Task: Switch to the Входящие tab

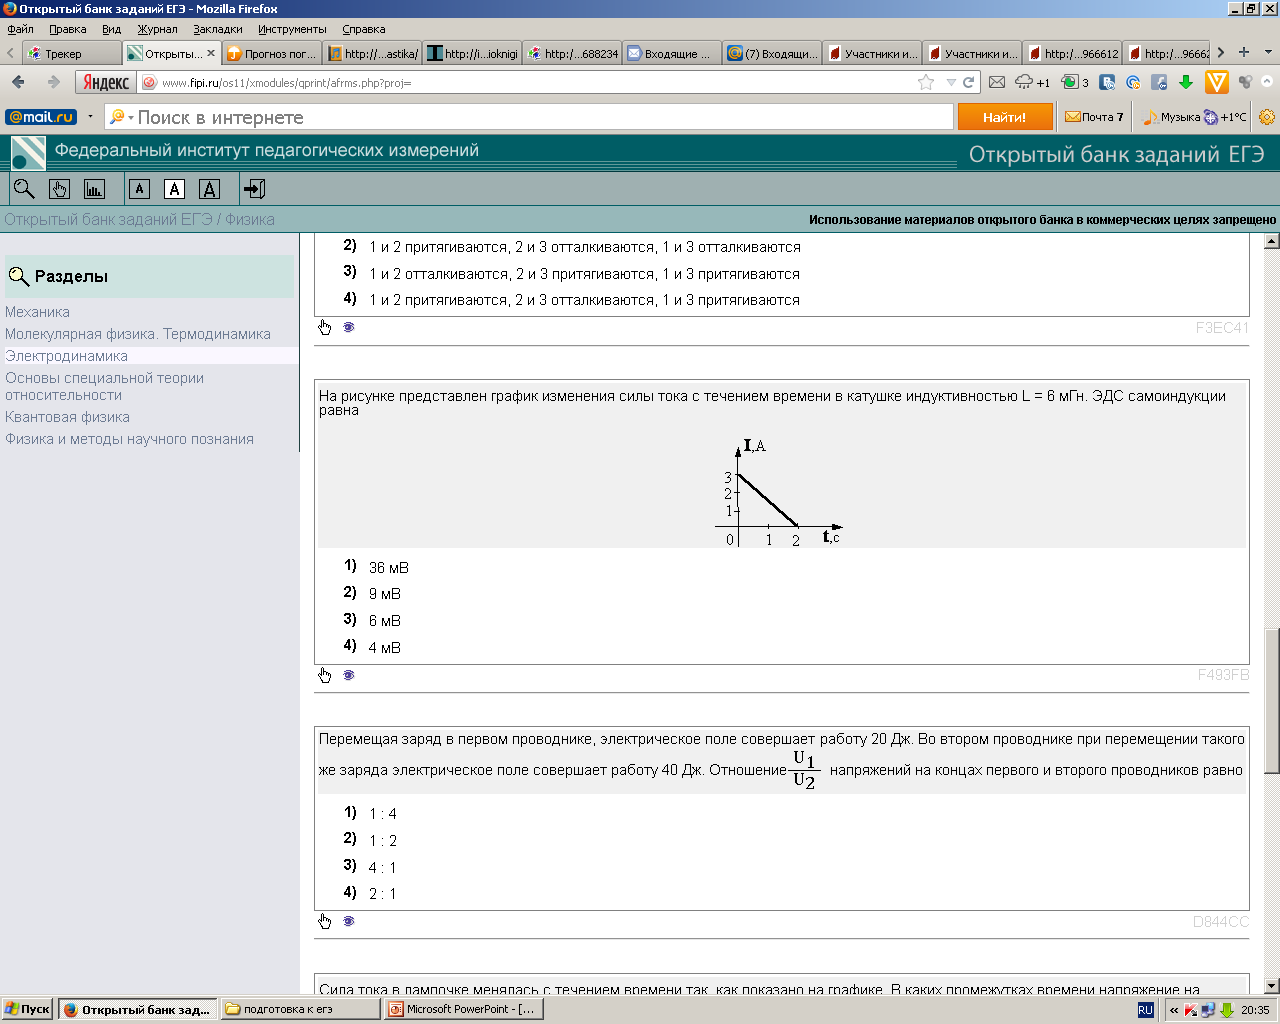Action: pos(672,53)
